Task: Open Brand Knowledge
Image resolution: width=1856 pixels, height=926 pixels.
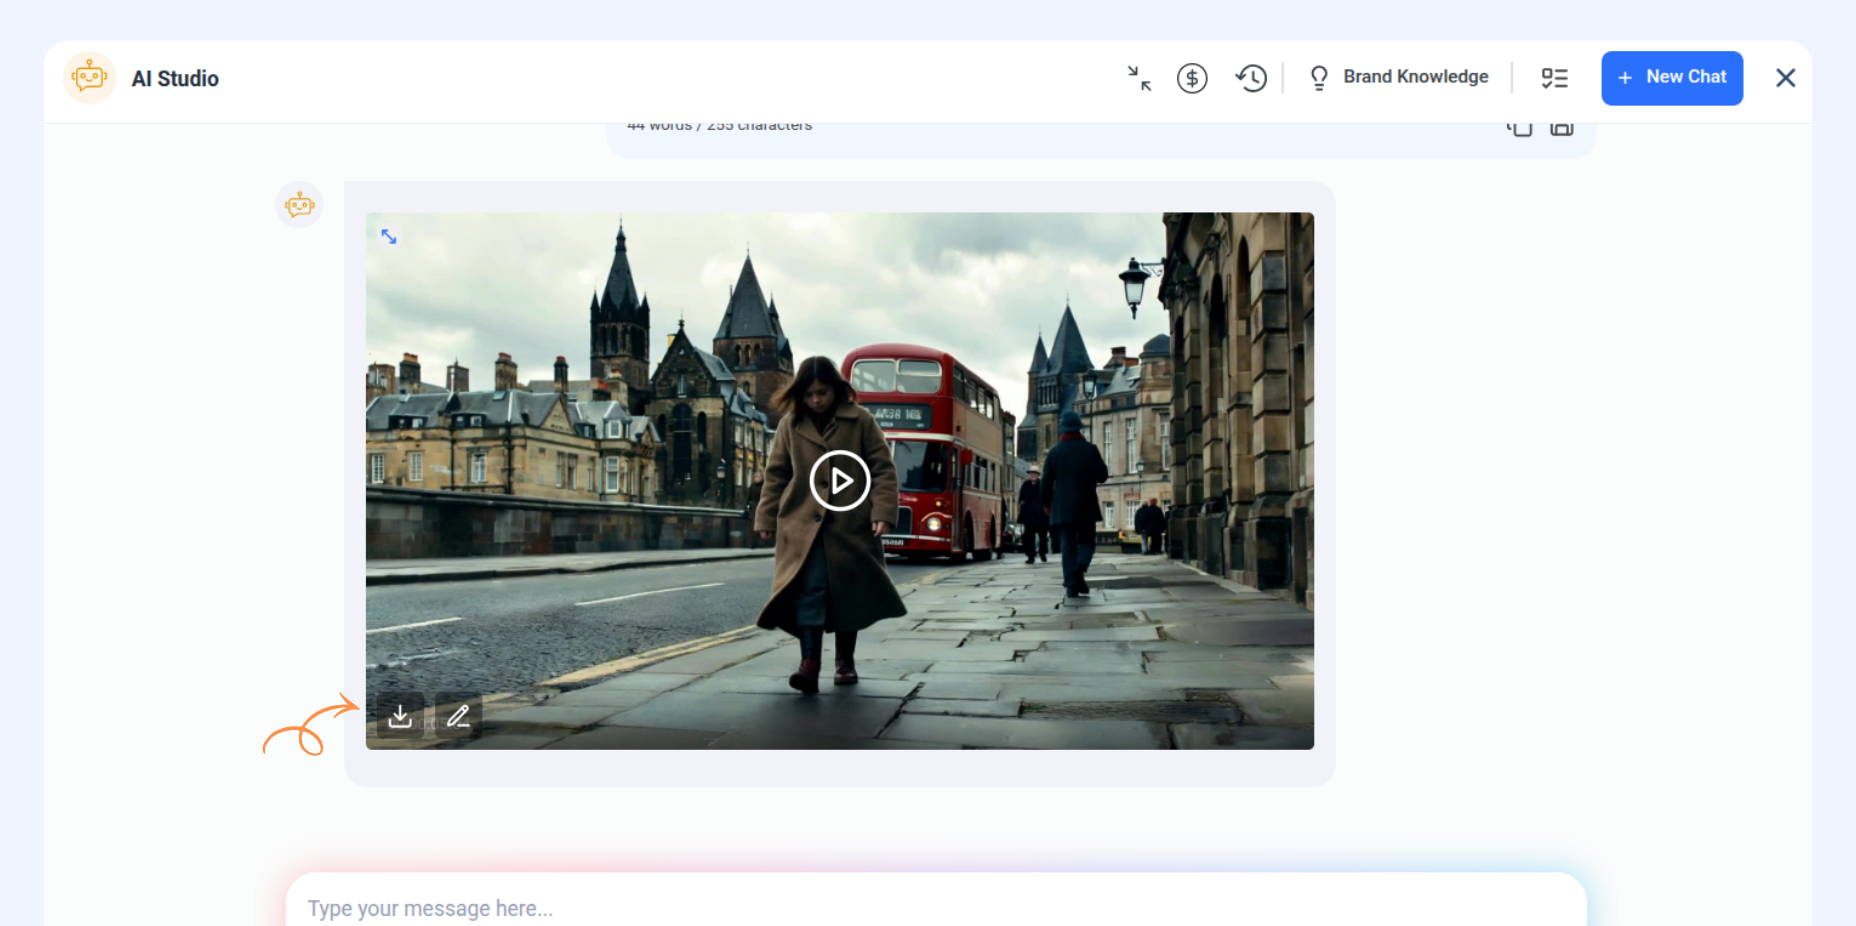Action: coord(1415,77)
